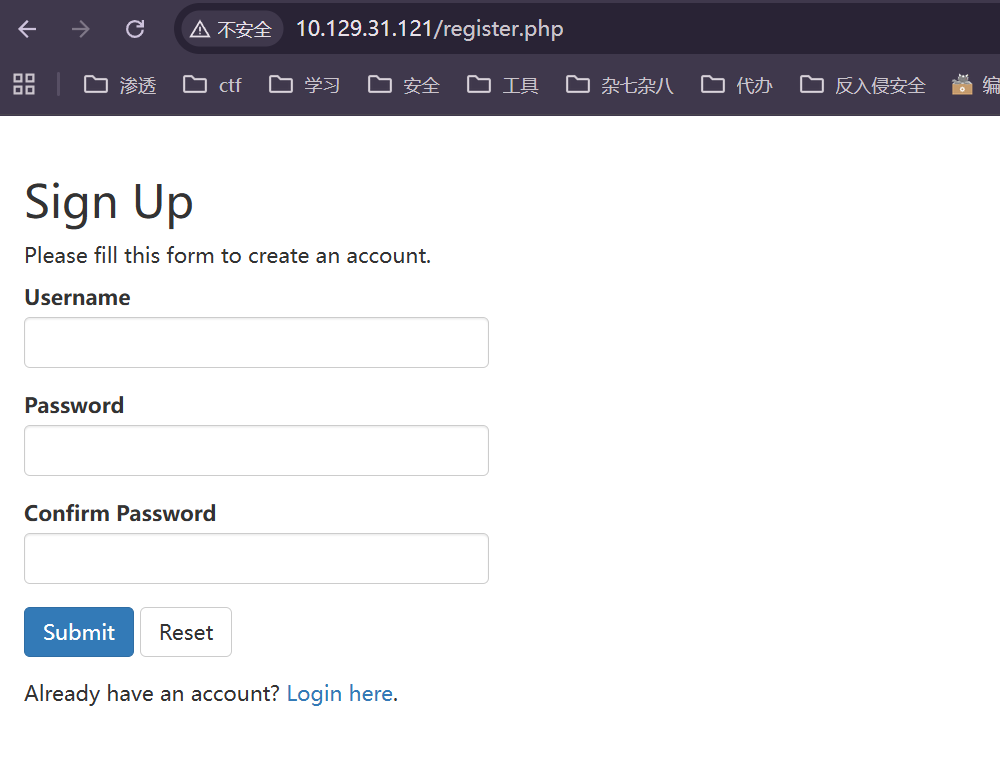
Task: Open the ctf bookmark folder
Action: 213,85
